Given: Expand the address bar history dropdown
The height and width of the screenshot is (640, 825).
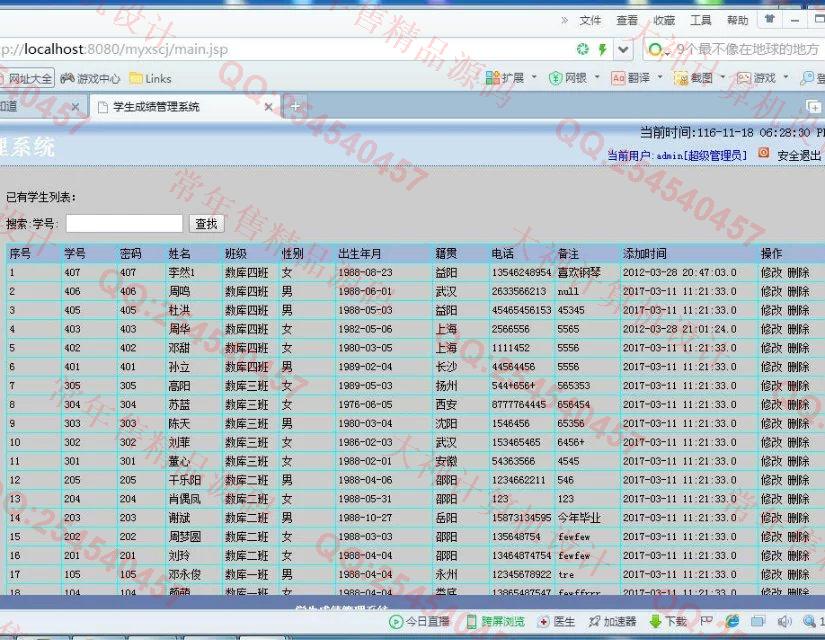Looking at the screenshot, I should coord(623,49).
